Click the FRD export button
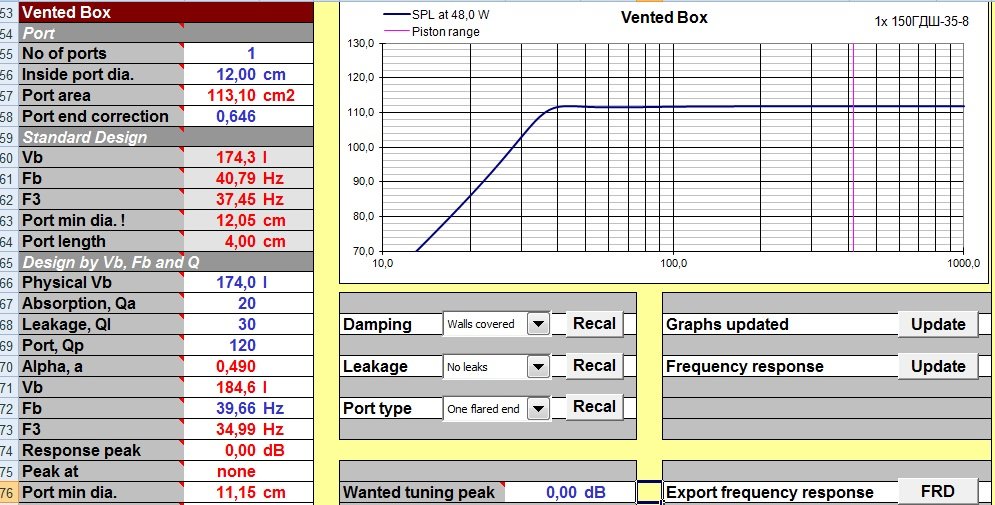The width and height of the screenshot is (995, 505). tap(937, 491)
